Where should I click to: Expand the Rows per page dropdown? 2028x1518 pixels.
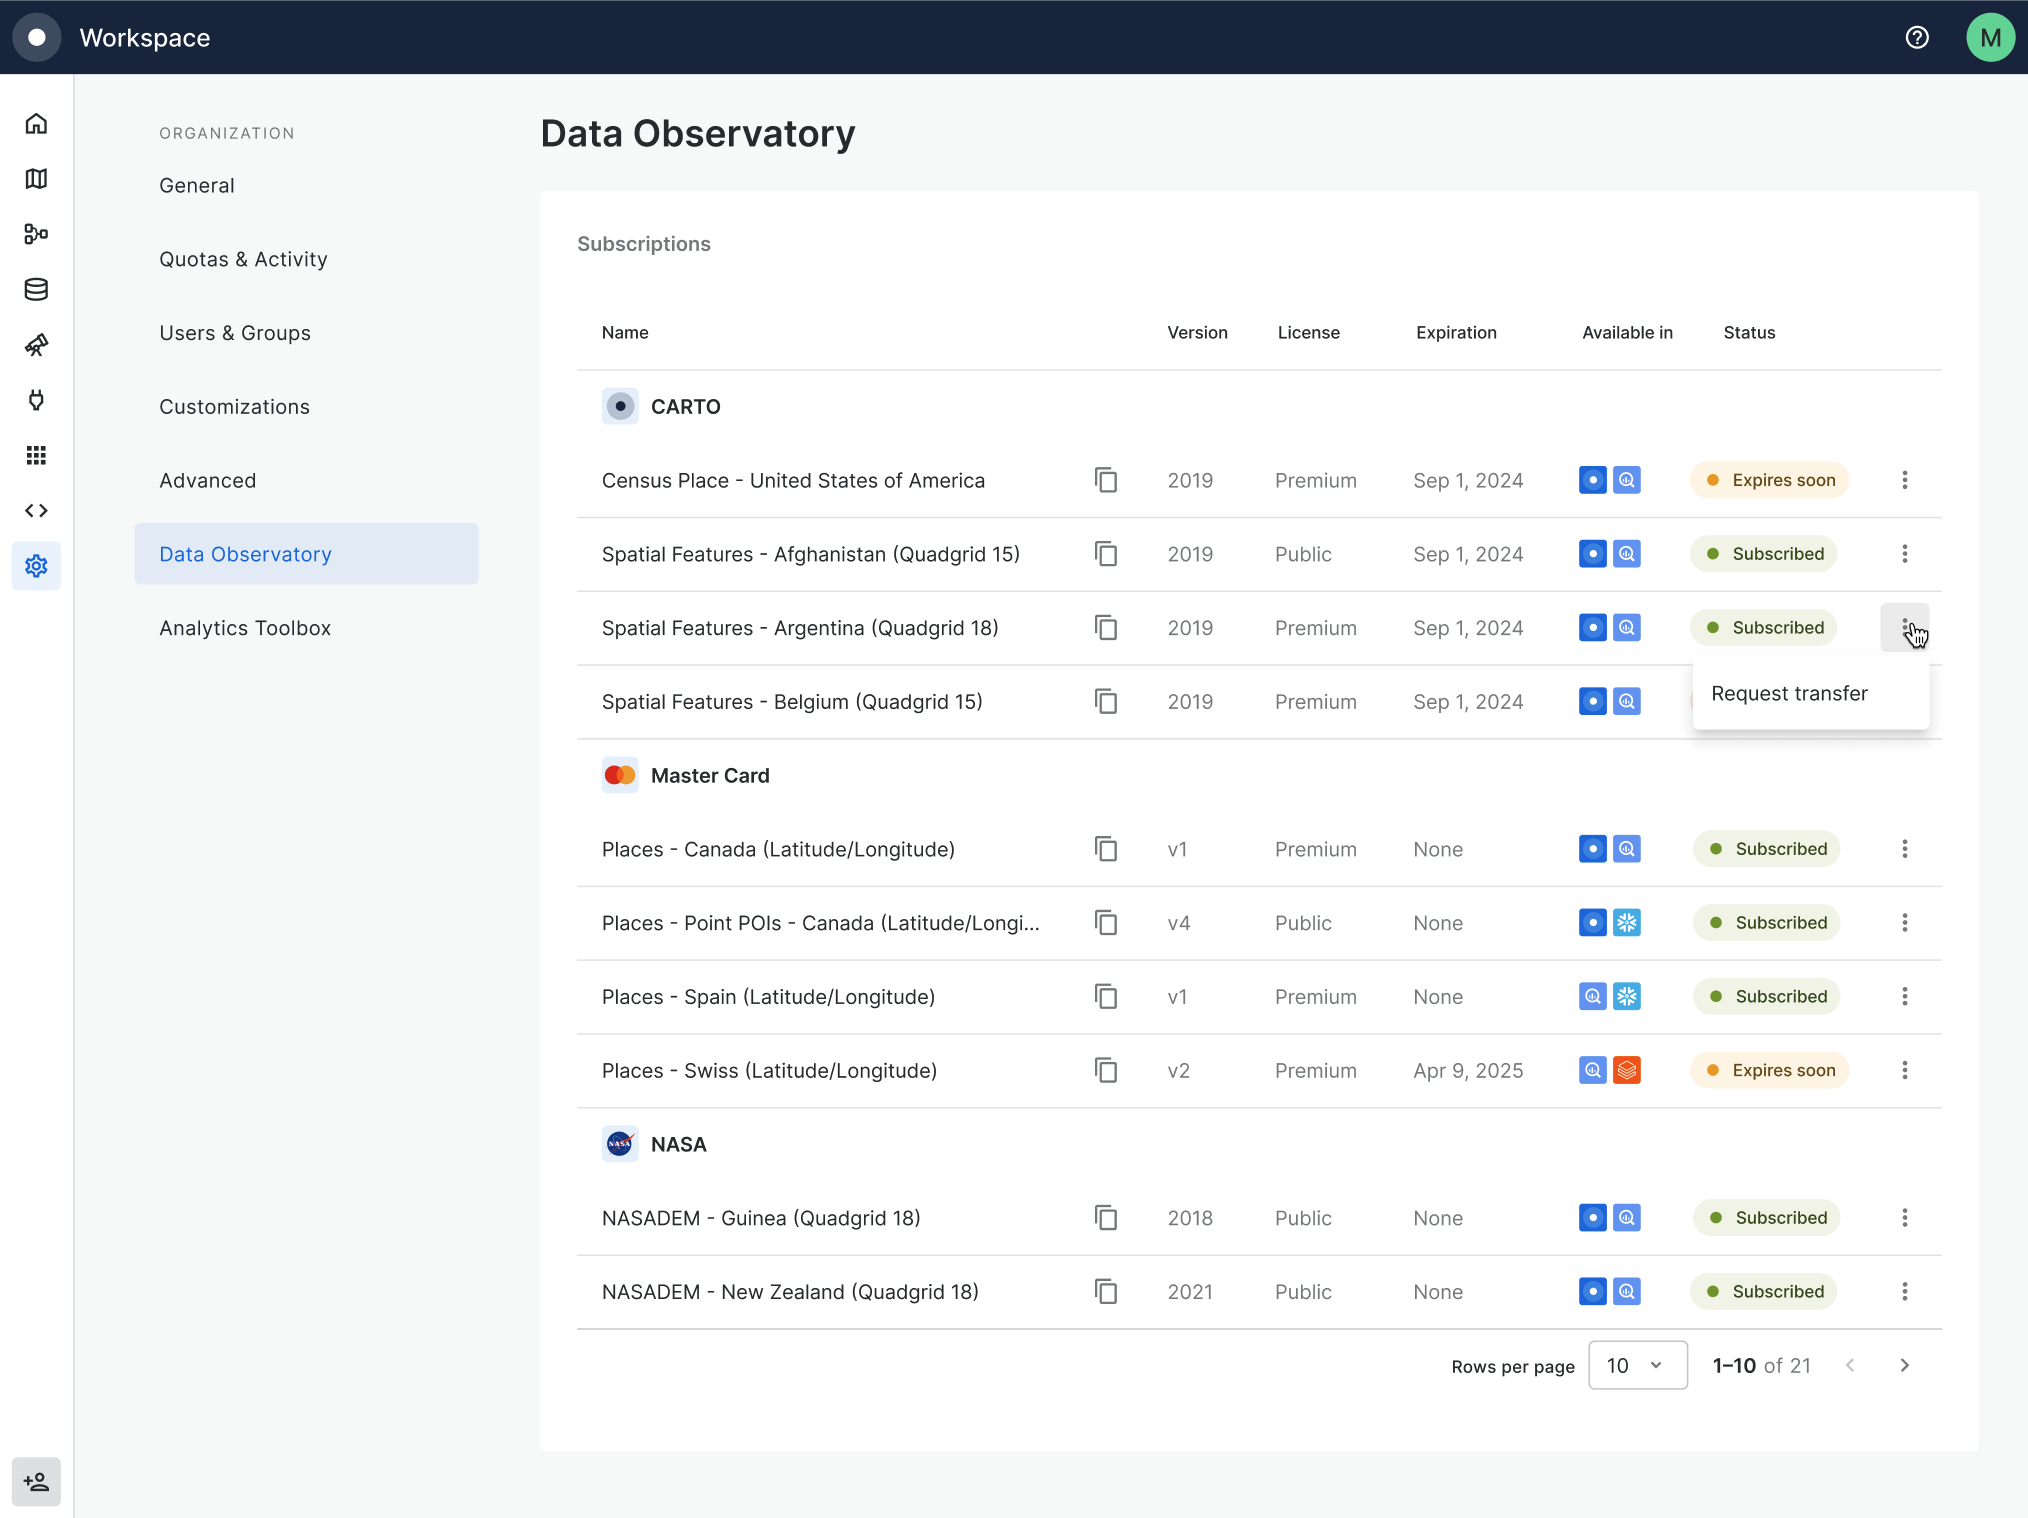pyautogui.click(x=1637, y=1365)
